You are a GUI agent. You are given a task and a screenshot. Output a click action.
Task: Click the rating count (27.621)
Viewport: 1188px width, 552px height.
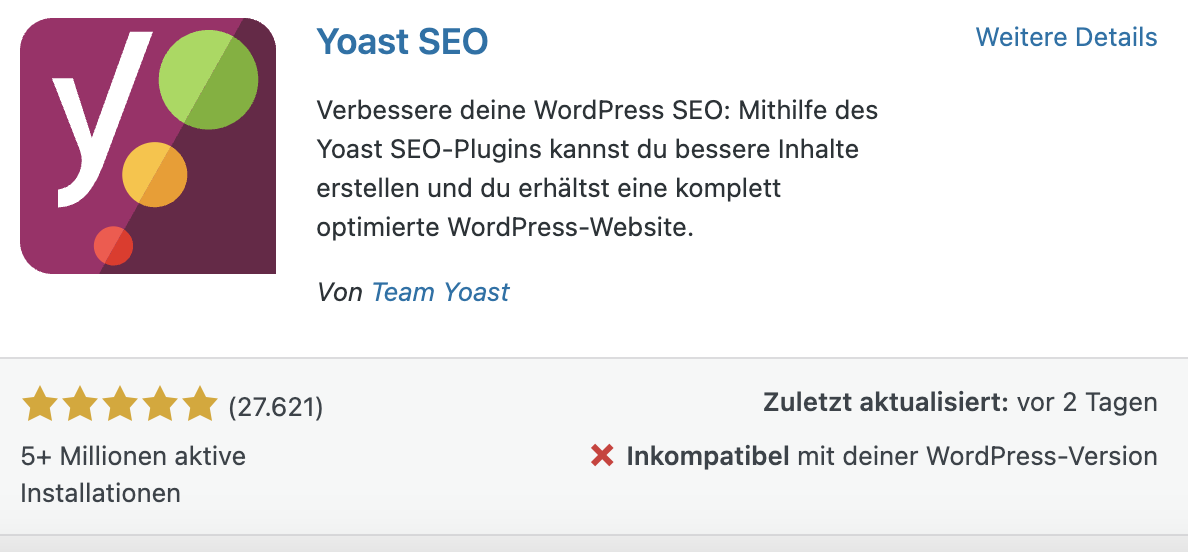coord(276,407)
